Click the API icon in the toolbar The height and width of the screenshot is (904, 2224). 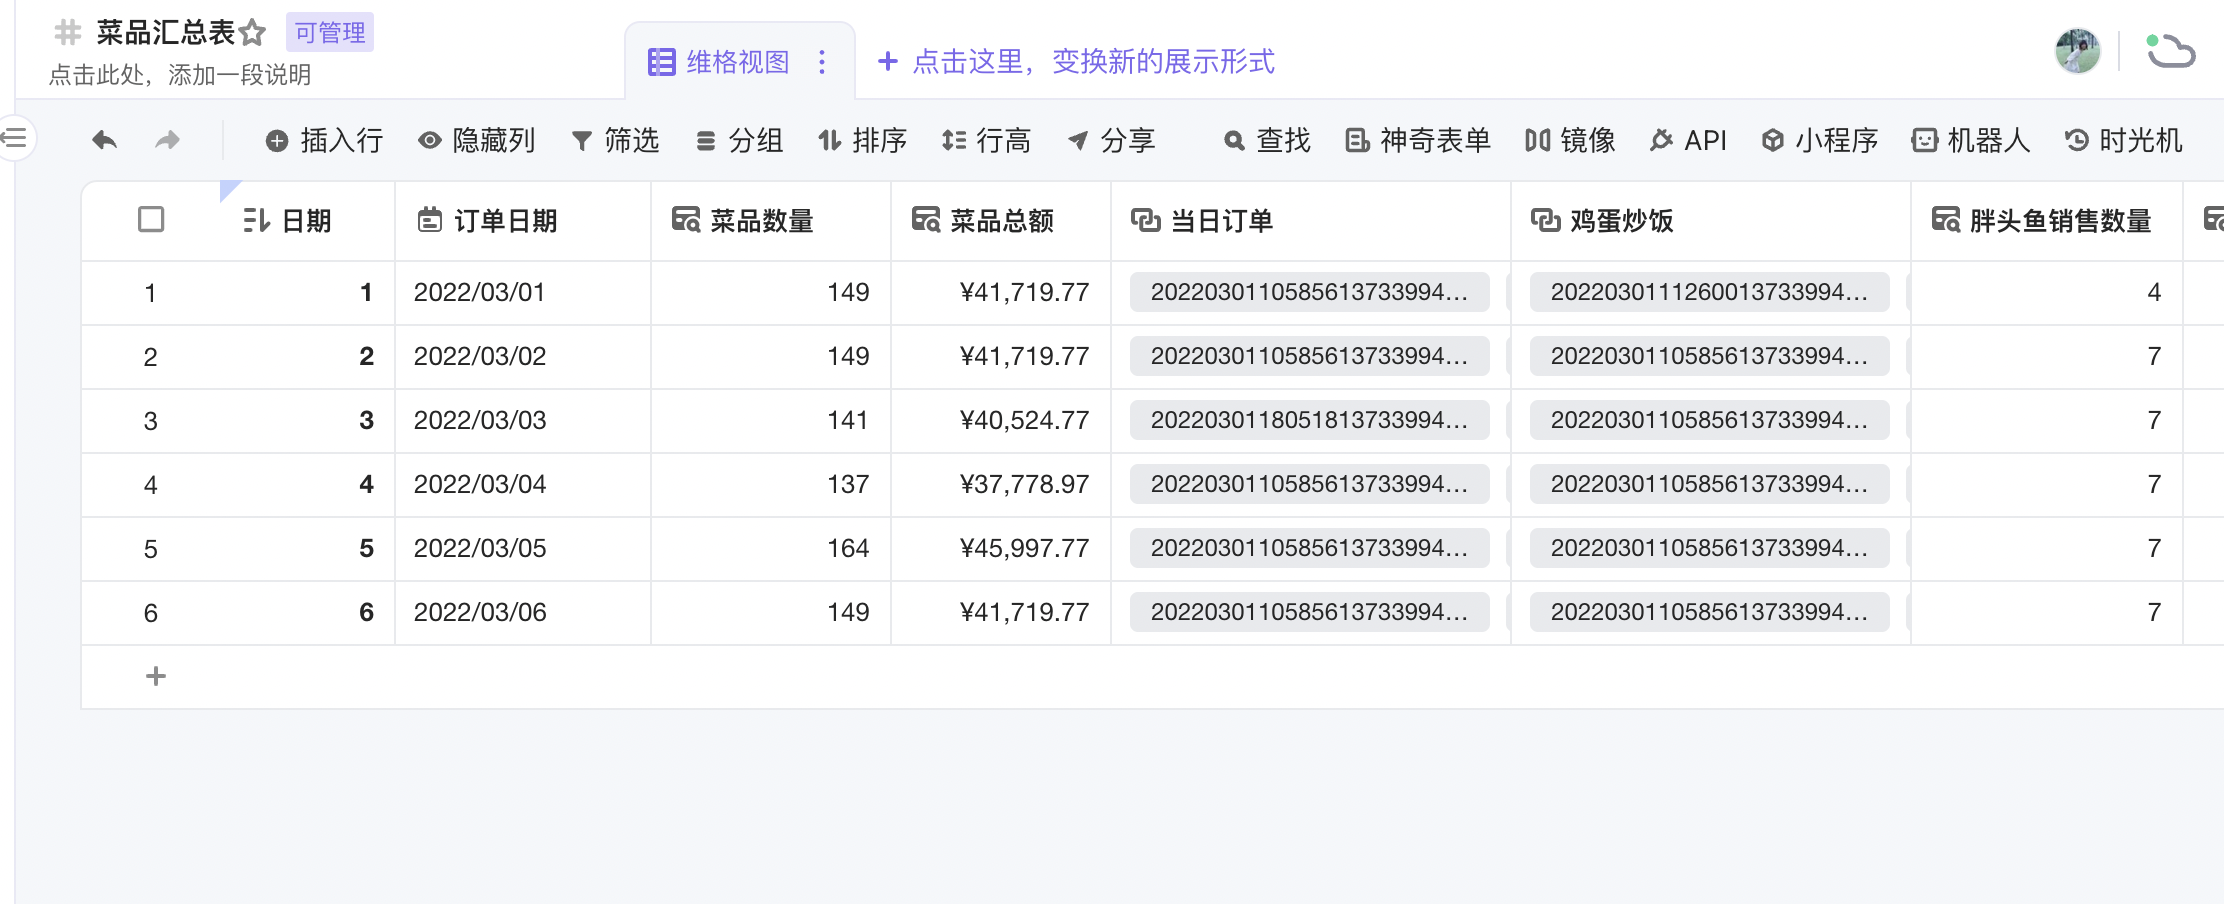tap(1688, 141)
